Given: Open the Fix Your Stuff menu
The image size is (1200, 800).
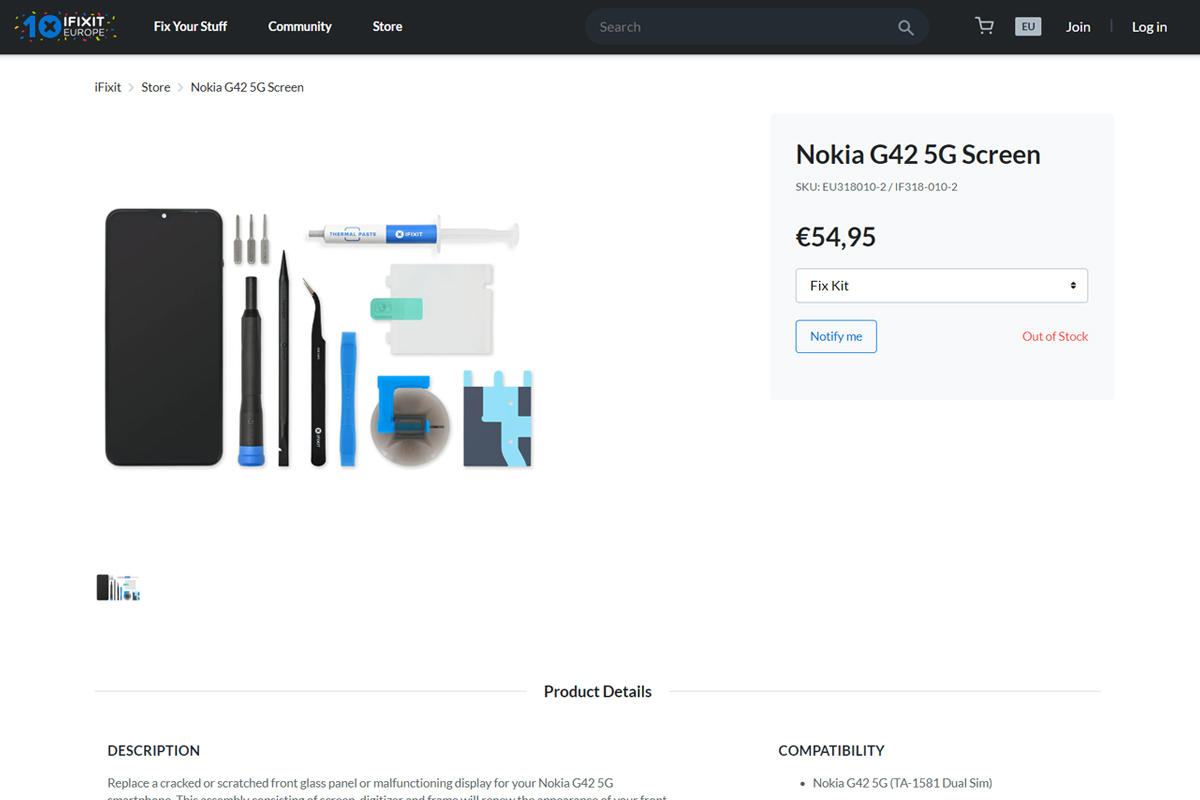Looking at the screenshot, I should coord(190,27).
